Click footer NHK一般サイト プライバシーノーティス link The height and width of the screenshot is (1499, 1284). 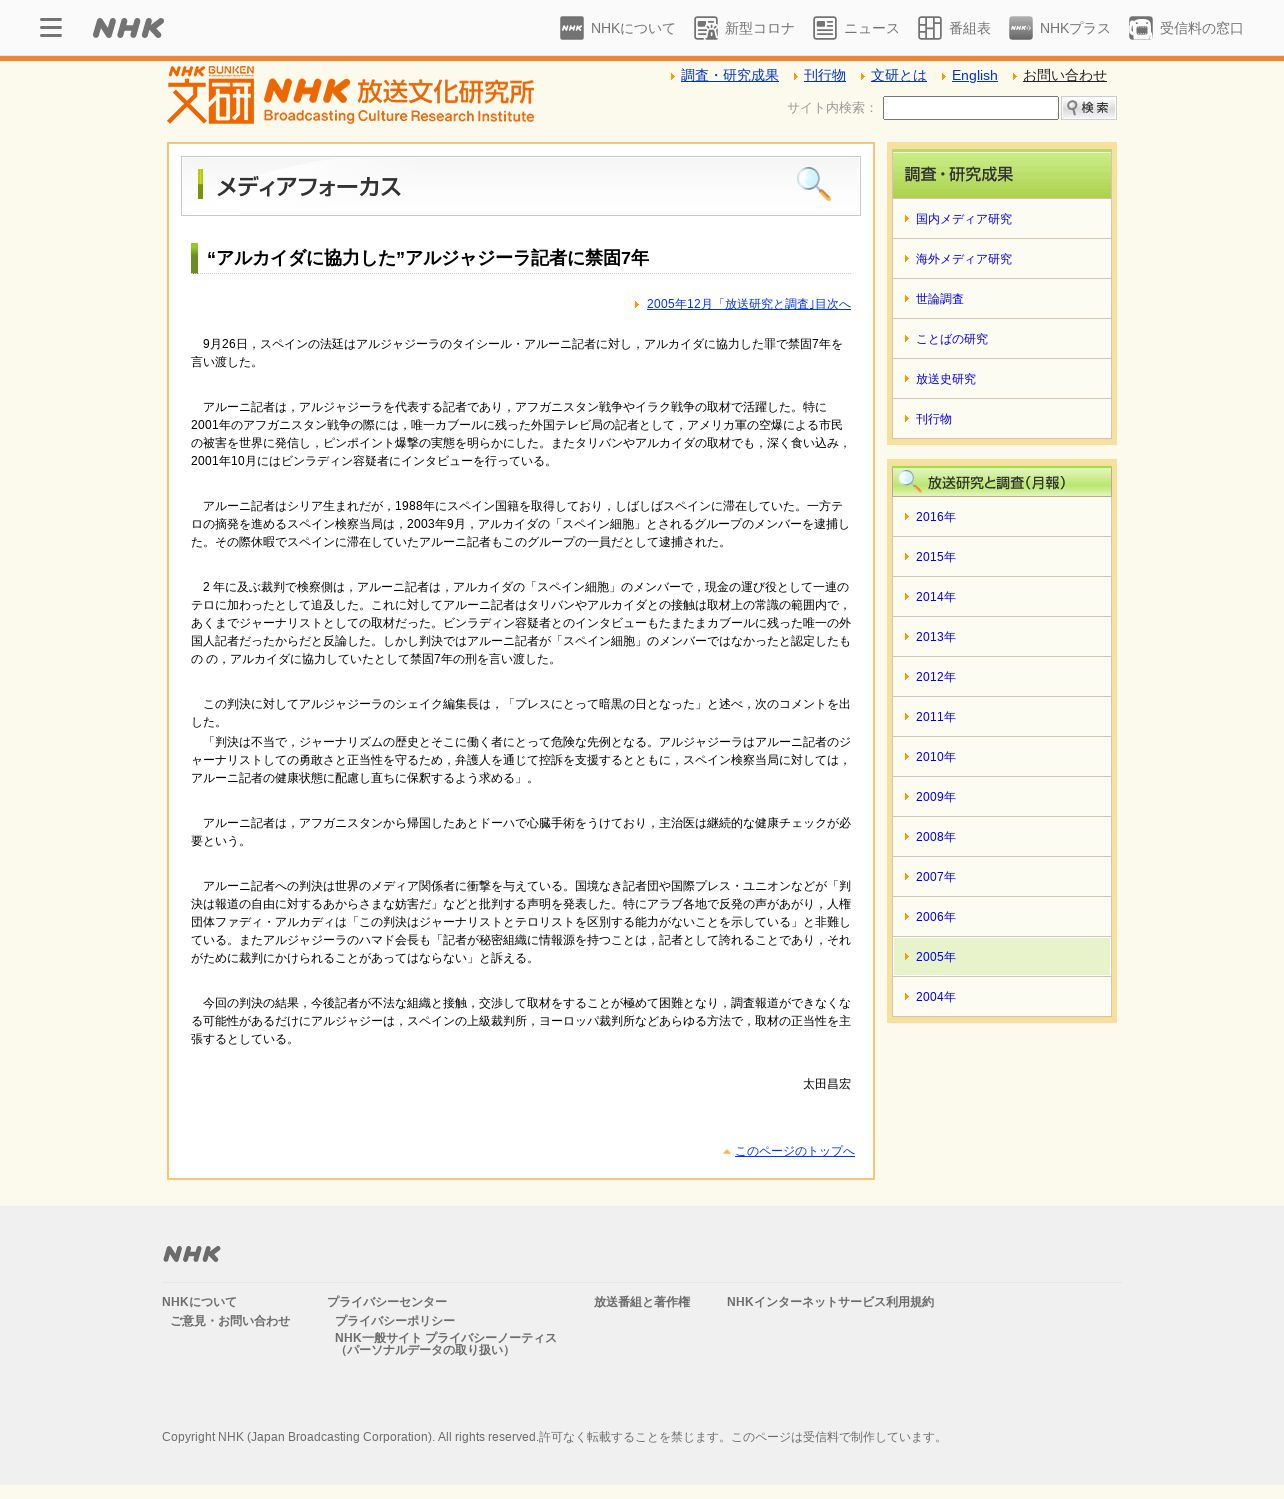coord(446,1344)
